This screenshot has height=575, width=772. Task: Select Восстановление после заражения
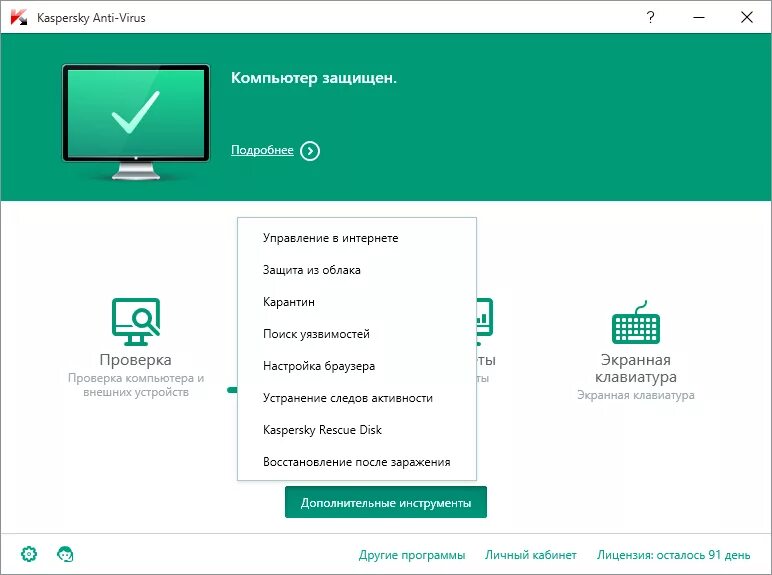coord(357,462)
